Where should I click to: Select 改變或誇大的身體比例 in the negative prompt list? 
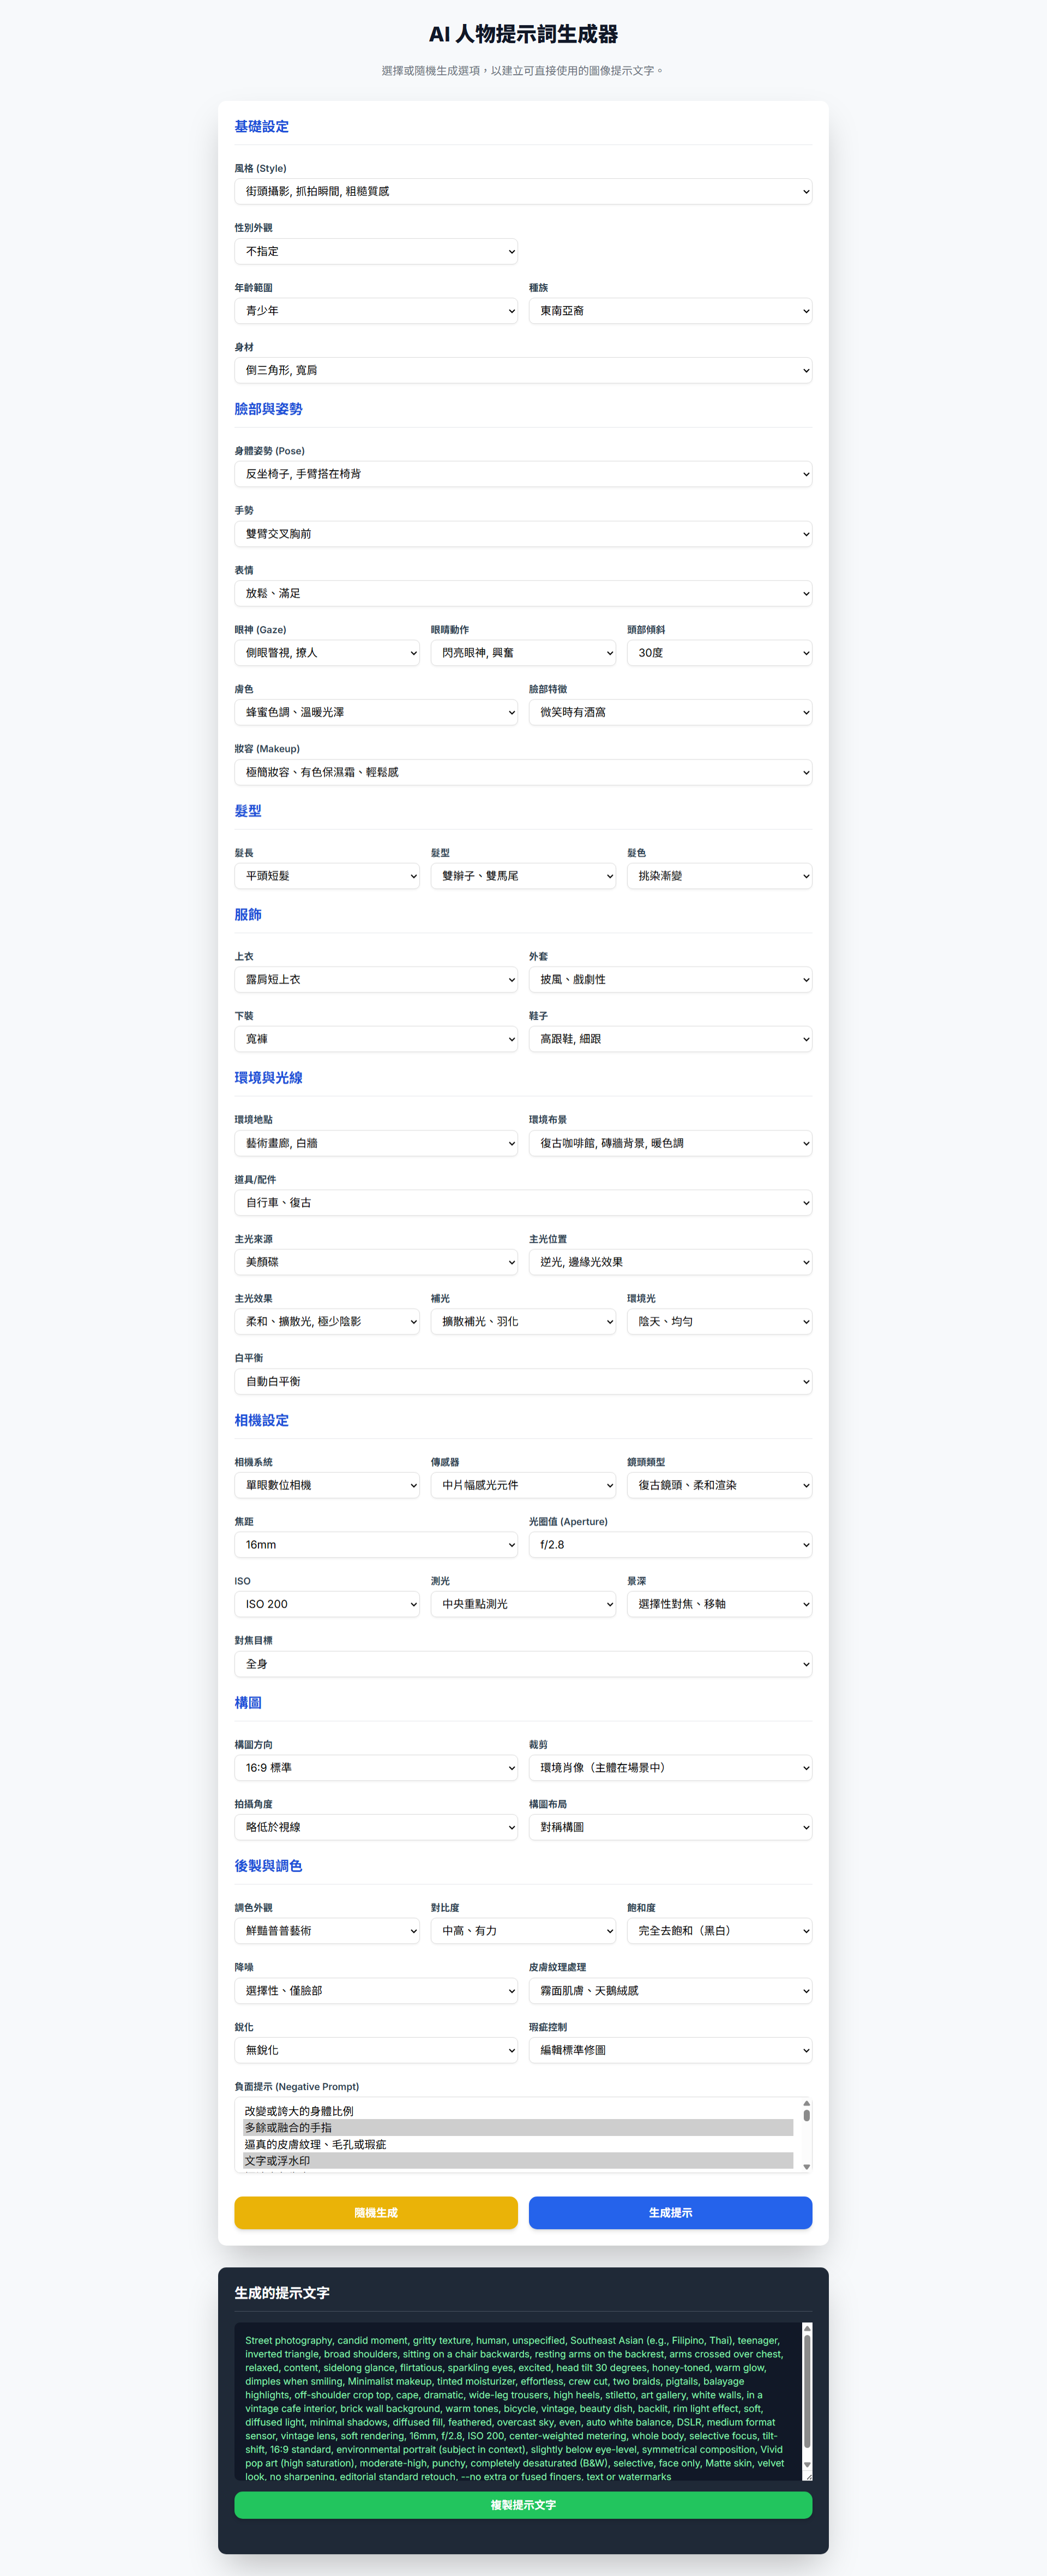pyautogui.click(x=518, y=2111)
